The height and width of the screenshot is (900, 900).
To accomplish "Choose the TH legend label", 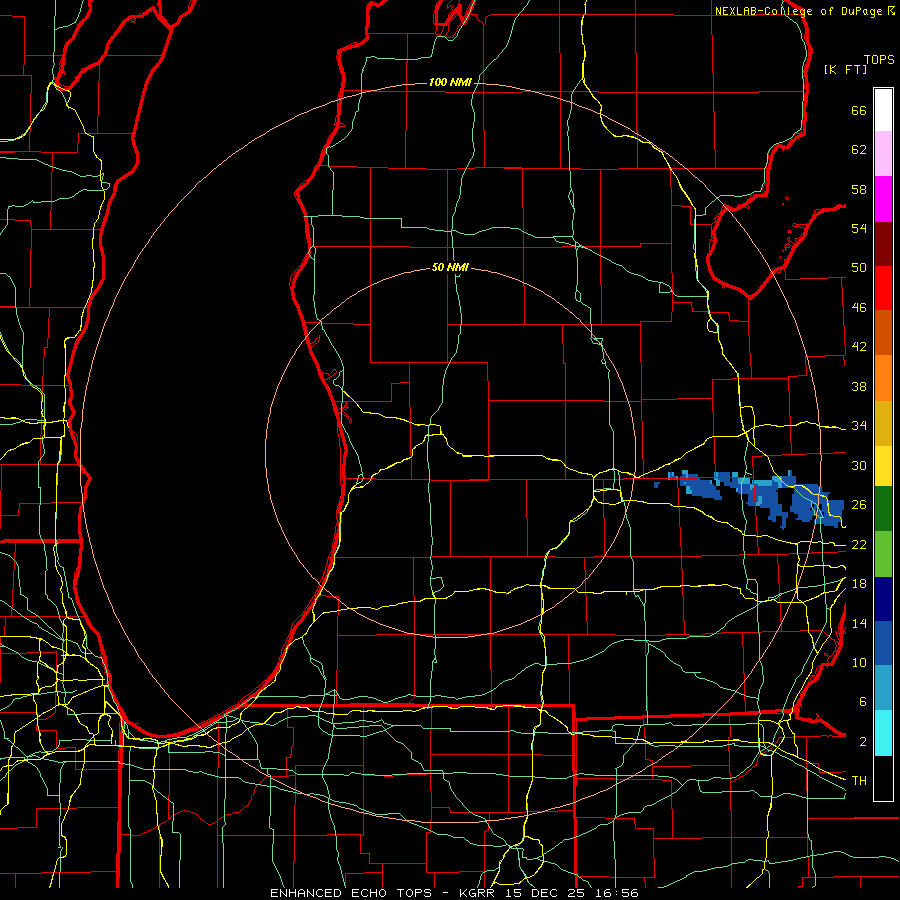I will (859, 781).
